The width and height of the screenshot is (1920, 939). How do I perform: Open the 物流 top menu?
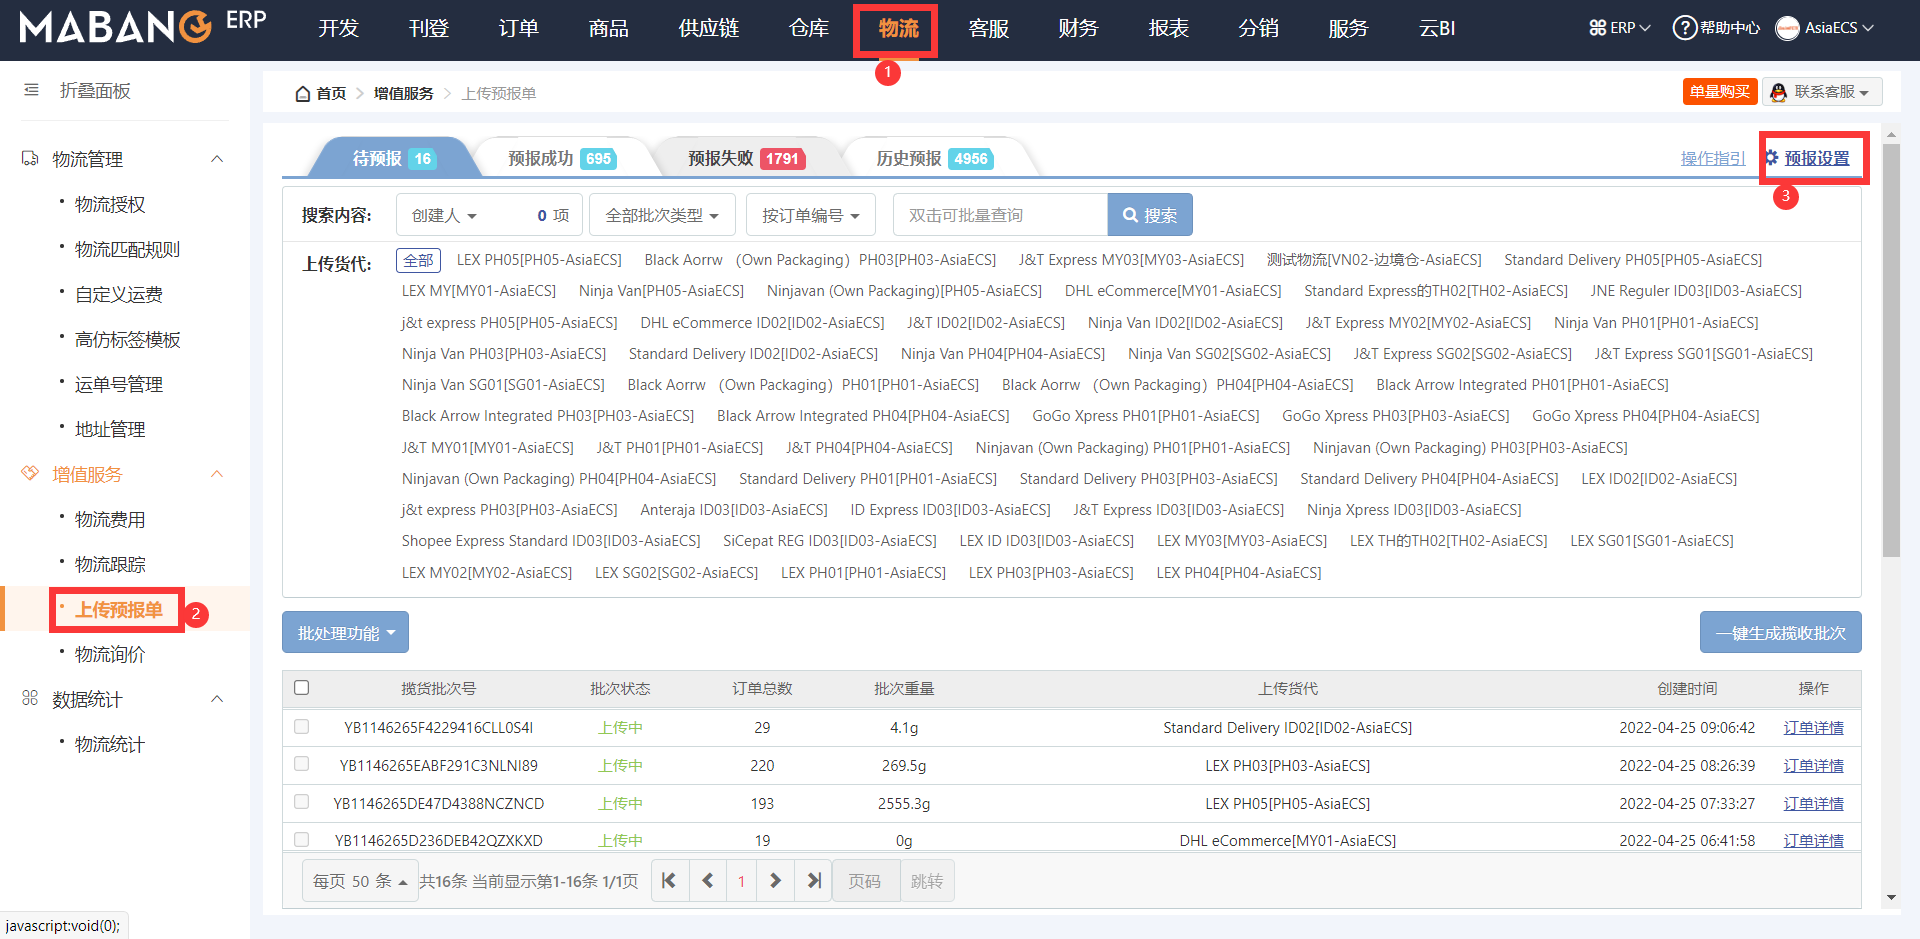tap(897, 29)
